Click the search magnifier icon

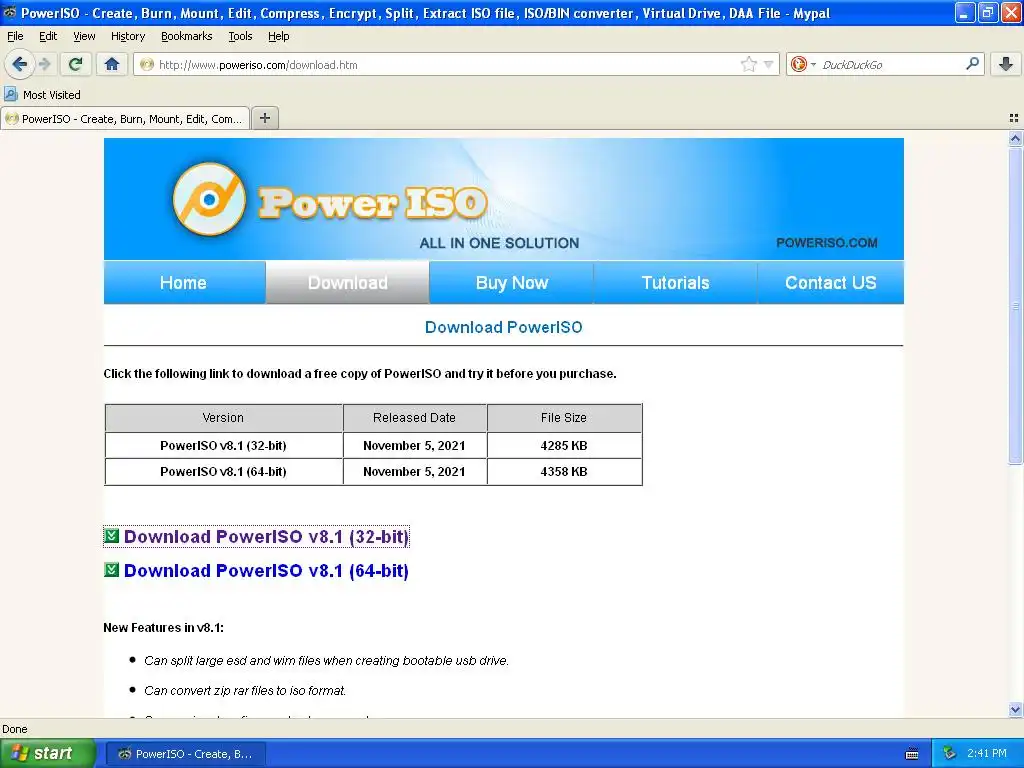[972, 63]
